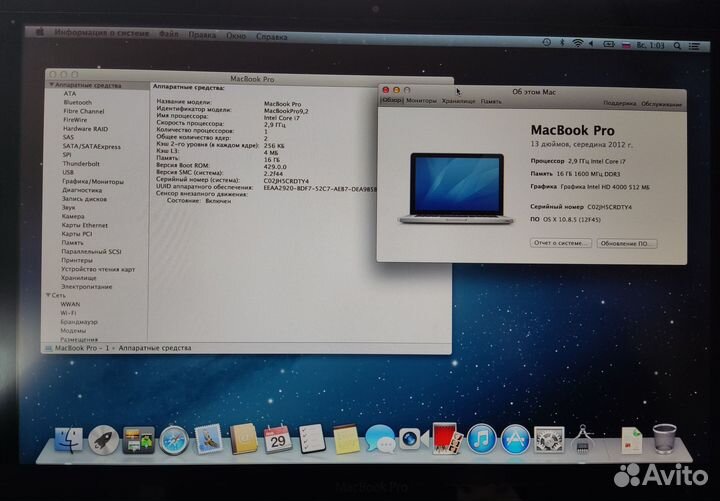Image resolution: width=720 pixels, height=501 pixels.
Task: Select Bluetooth in hardware sidebar
Action: tap(78, 102)
